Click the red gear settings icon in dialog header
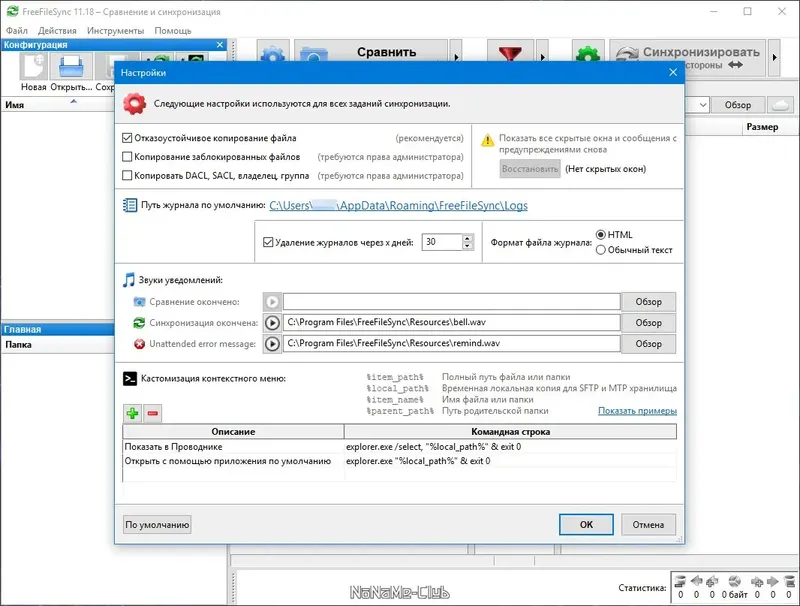 coord(134,104)
